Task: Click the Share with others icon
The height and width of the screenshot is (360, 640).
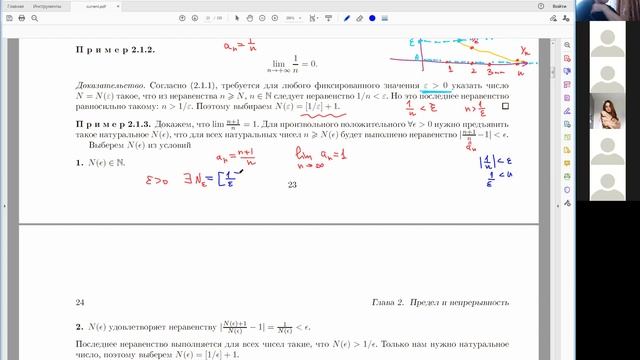Action: pyautogui.click(x=566, y=18)
